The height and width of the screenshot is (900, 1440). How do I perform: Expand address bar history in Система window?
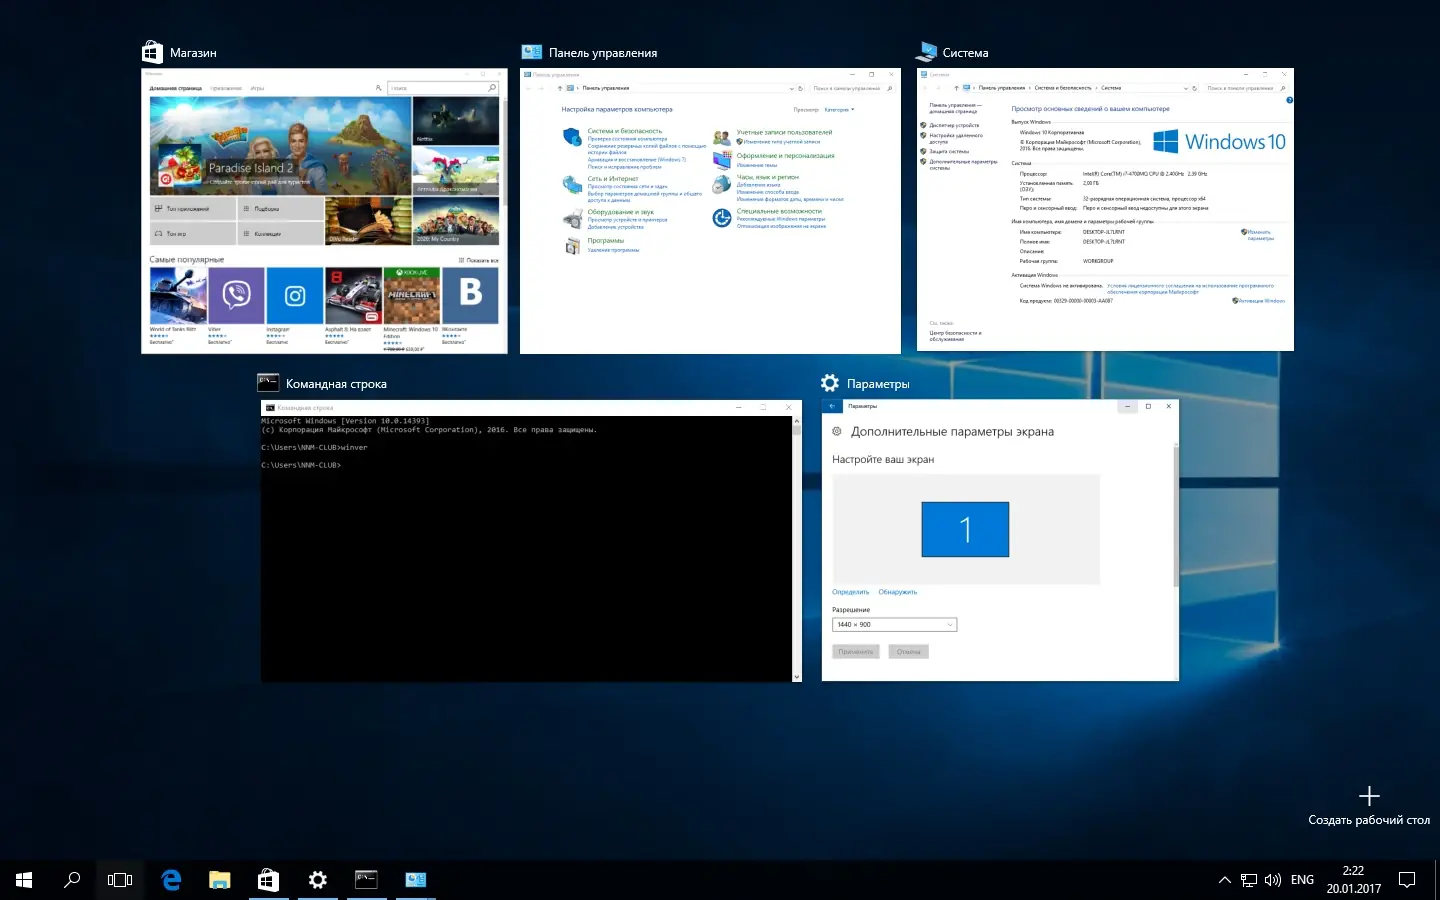pyautogui.click(x=1186, y=88)
